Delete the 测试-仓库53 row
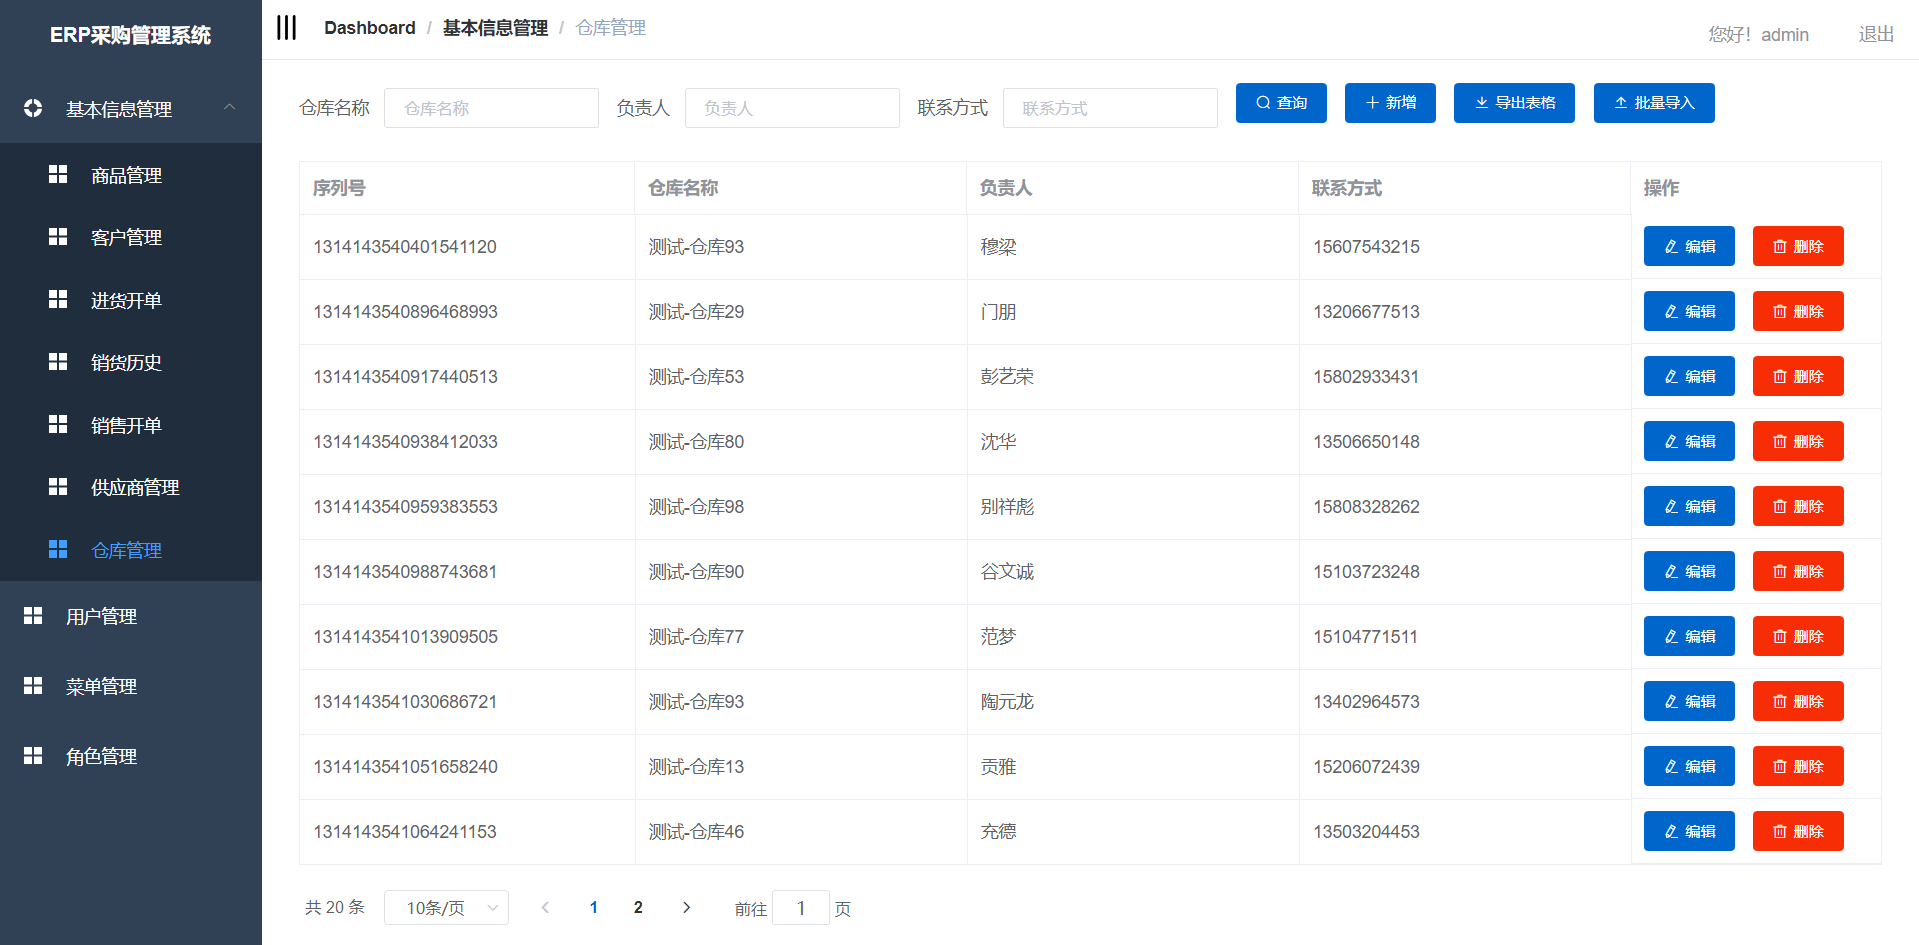Screen dimensions: 1919x945 1798,376
